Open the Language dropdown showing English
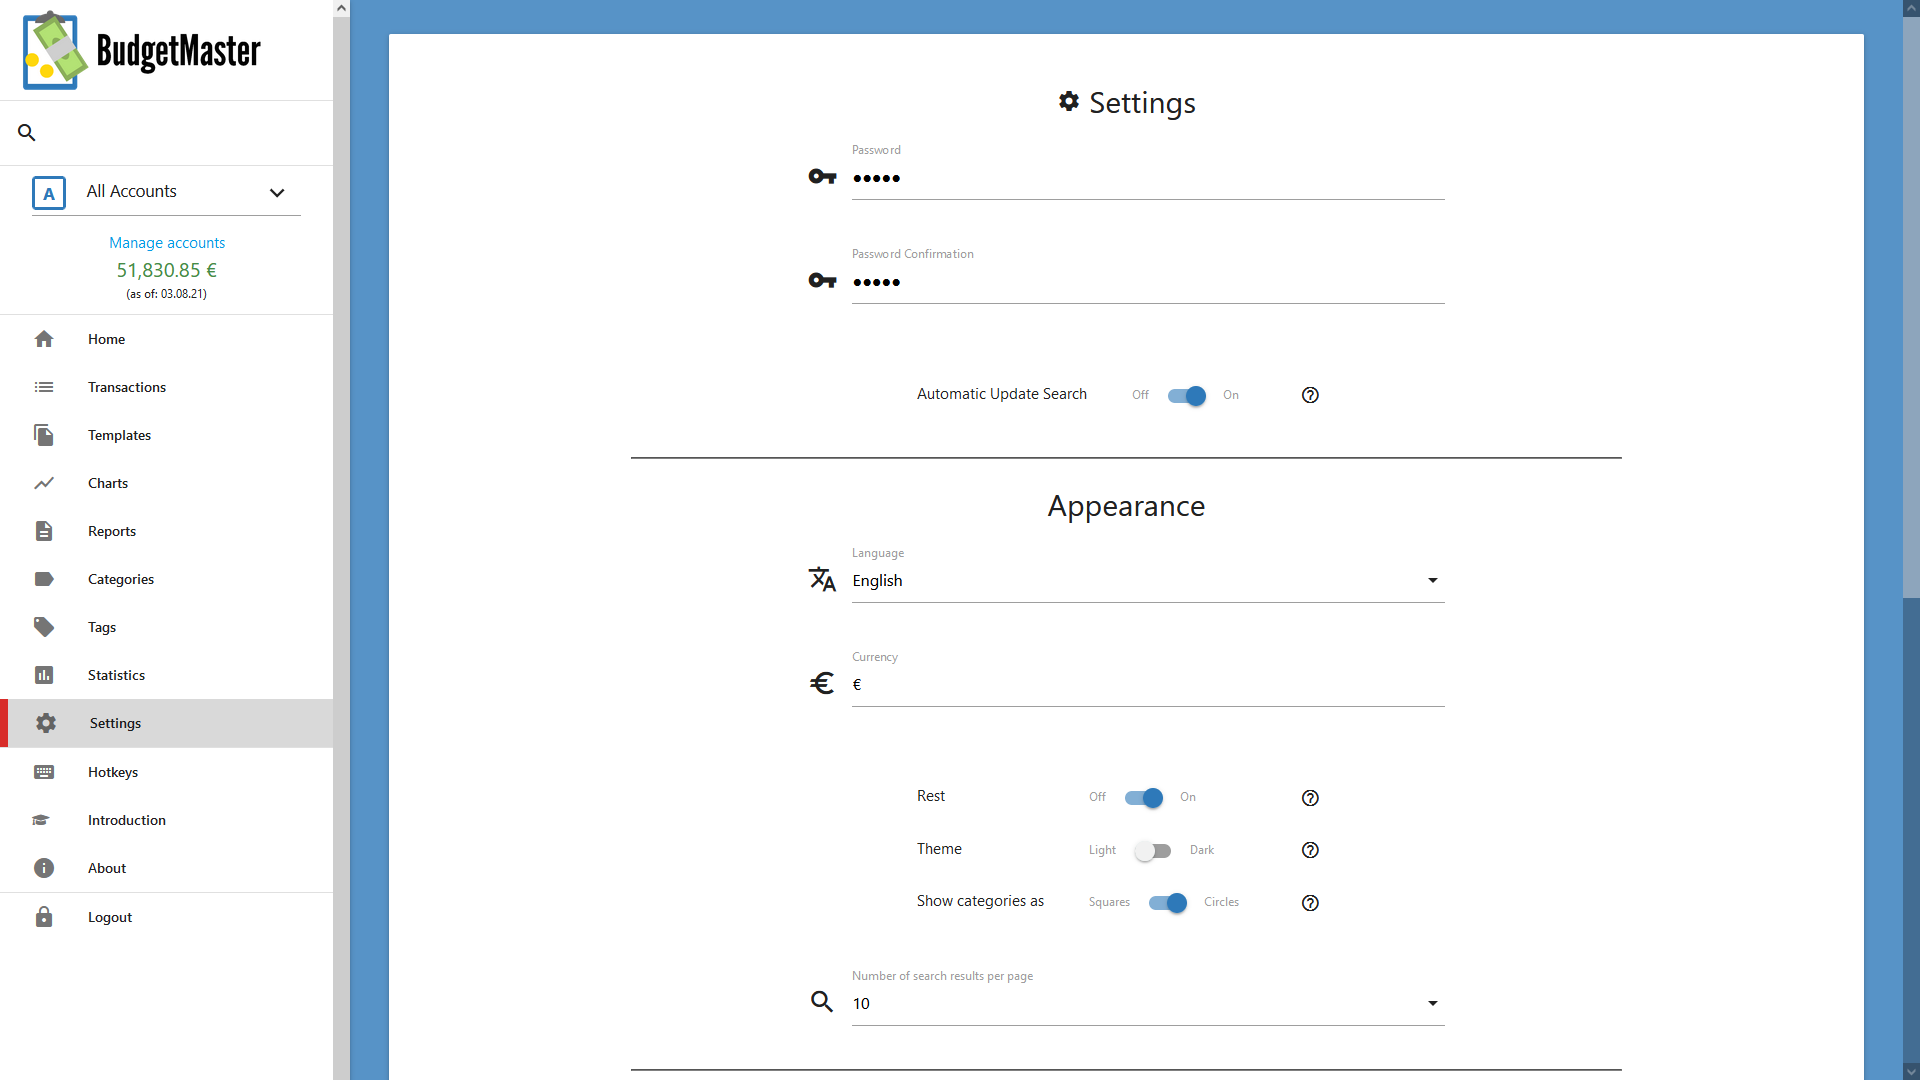This screenshot has height=1080, width=1920. pos(1148,581)
